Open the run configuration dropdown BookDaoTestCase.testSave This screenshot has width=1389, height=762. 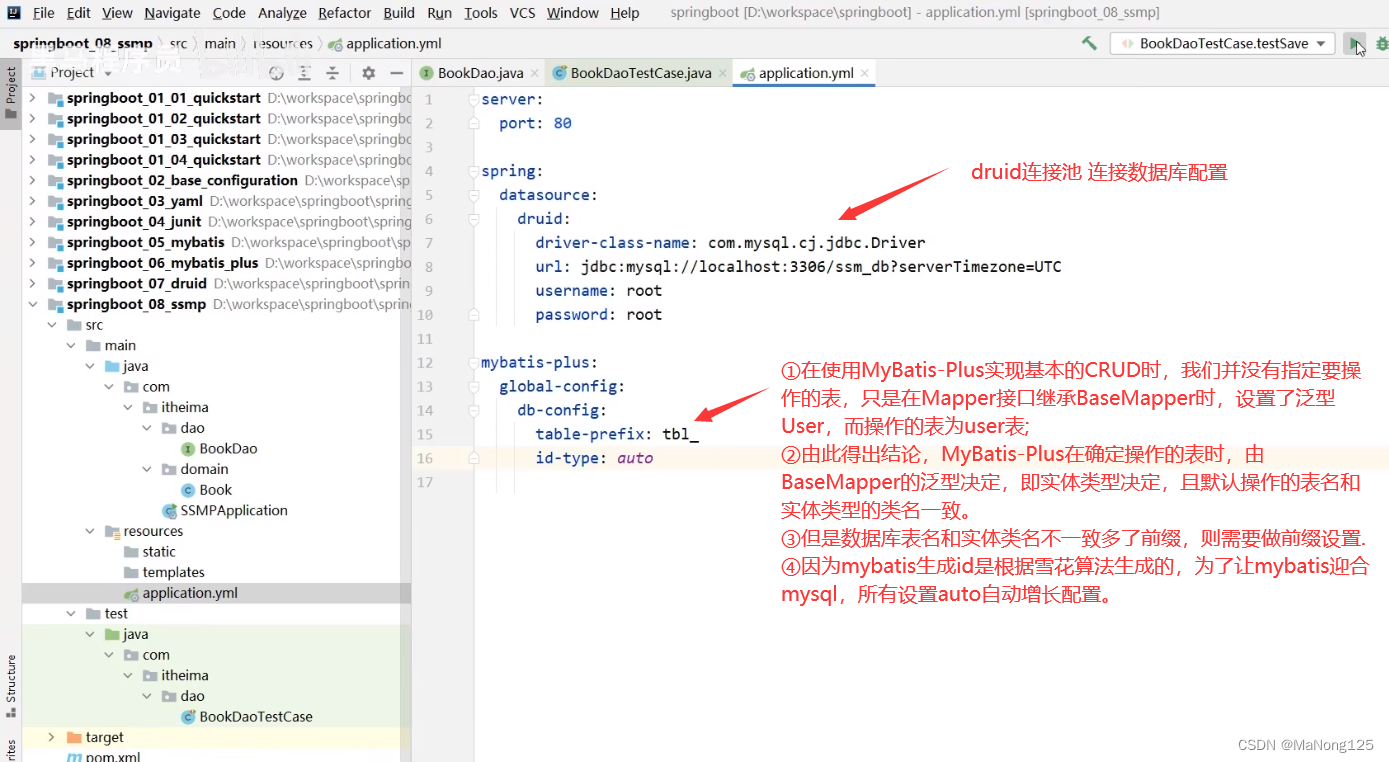(1222, 43)
